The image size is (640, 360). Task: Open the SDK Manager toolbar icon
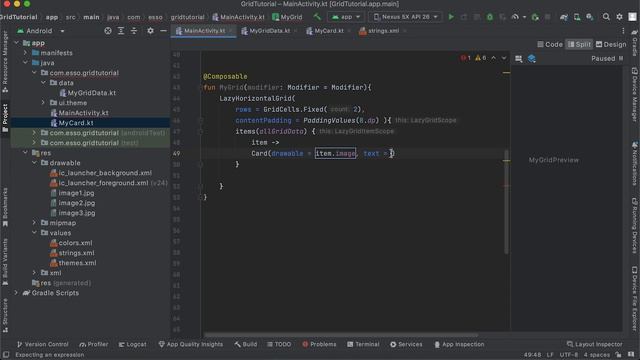tap(590, 17)
